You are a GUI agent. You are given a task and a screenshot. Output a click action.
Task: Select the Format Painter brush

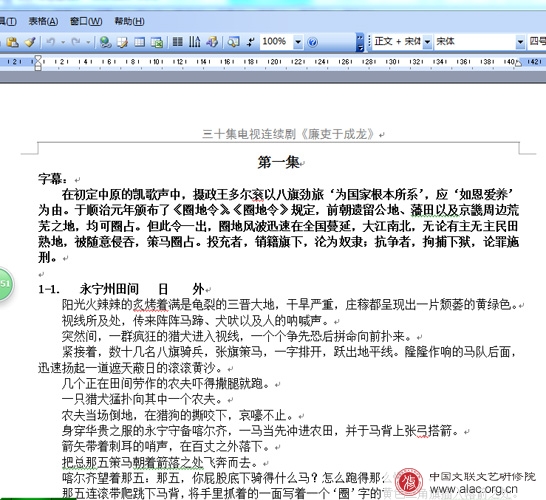click(x=30, y=42)
